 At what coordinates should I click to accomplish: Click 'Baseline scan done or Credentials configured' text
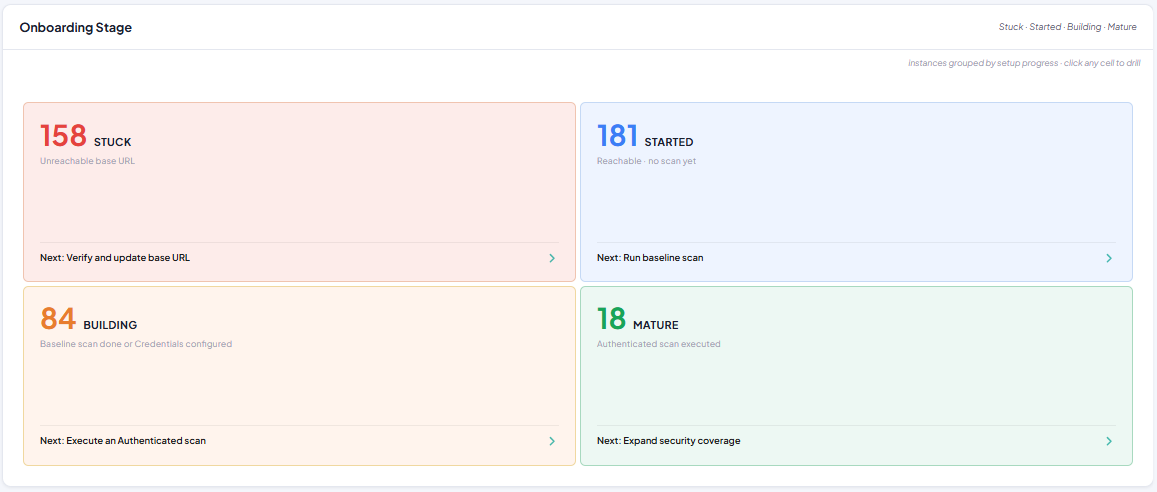pyautogui.click(x=136, y=344)
